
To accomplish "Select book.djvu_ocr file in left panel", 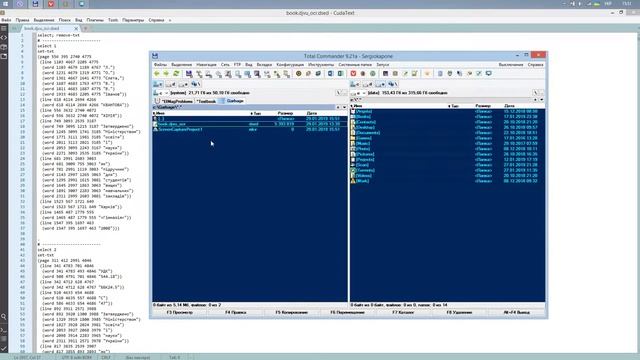I will click(x=250, y=124).
